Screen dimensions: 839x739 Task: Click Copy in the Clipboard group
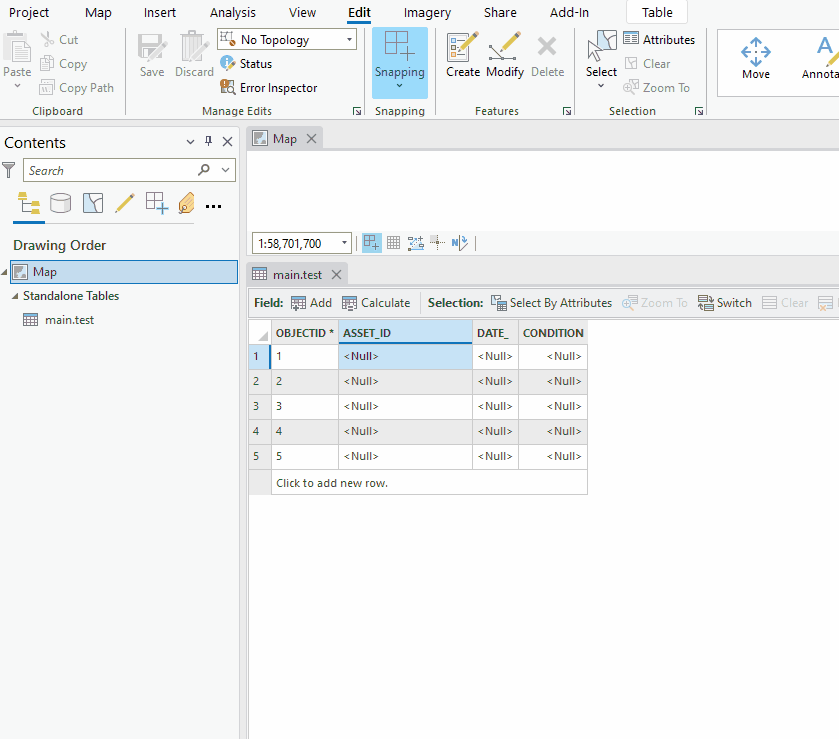64,64
